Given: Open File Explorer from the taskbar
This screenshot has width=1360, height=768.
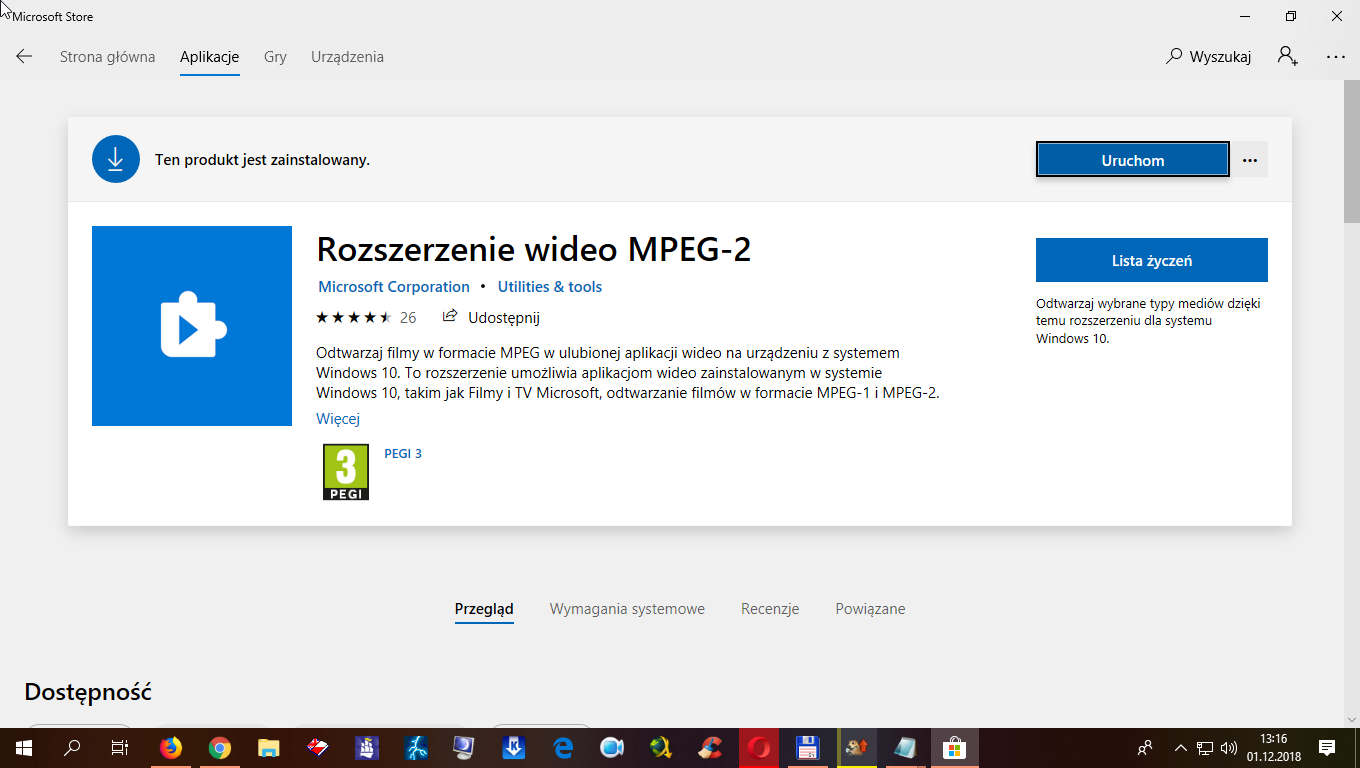Looking at the screenshot, I should 269,747.
